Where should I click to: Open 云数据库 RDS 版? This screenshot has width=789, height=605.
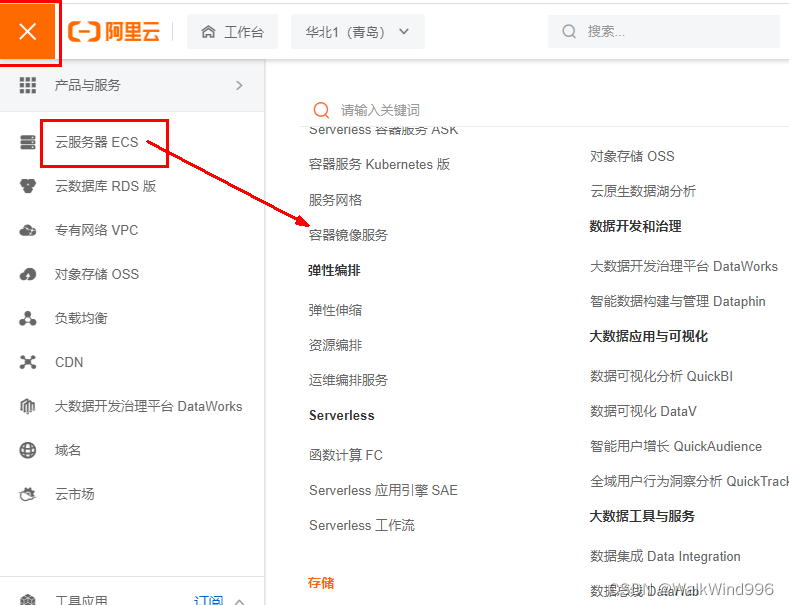[x=106, y=186]
